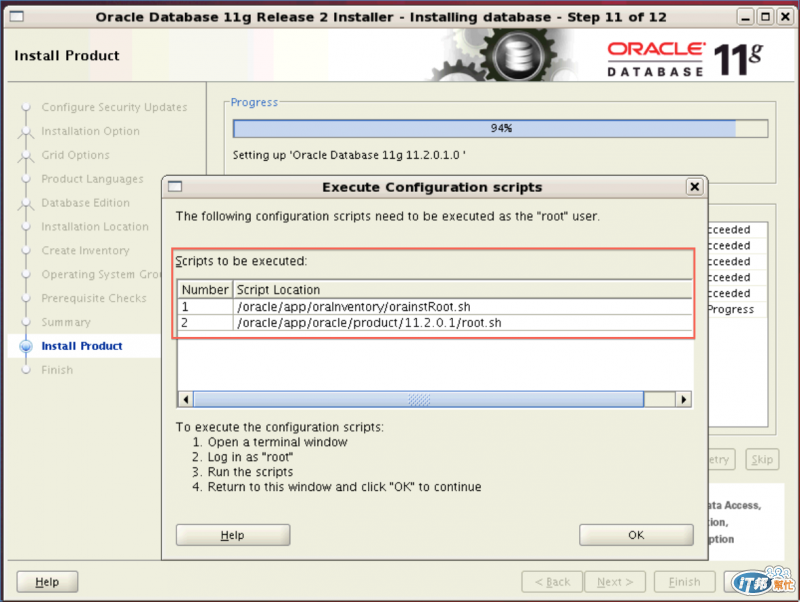Minimize the Oracle installer window
The width and height of the screenshot is (800, 602).
pos(745,17)
